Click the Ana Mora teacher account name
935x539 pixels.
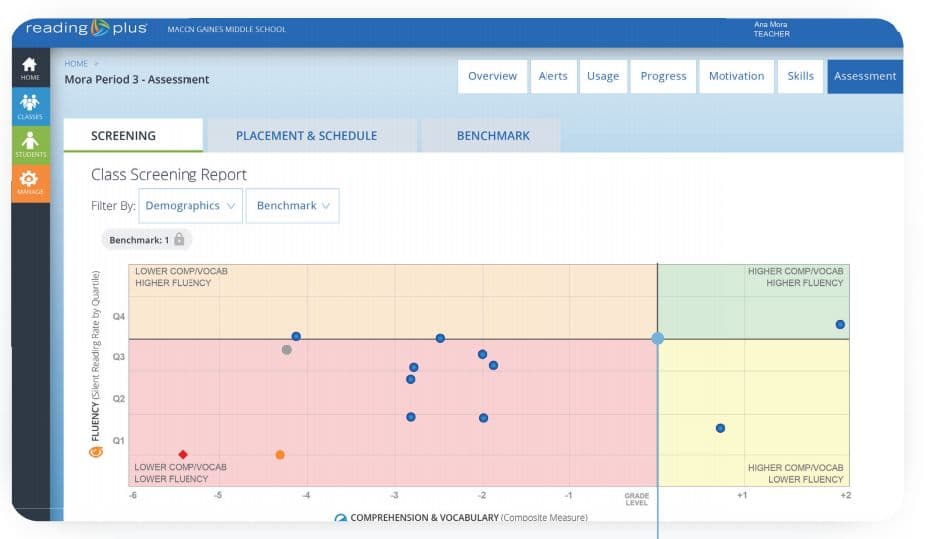pos(770,24)
